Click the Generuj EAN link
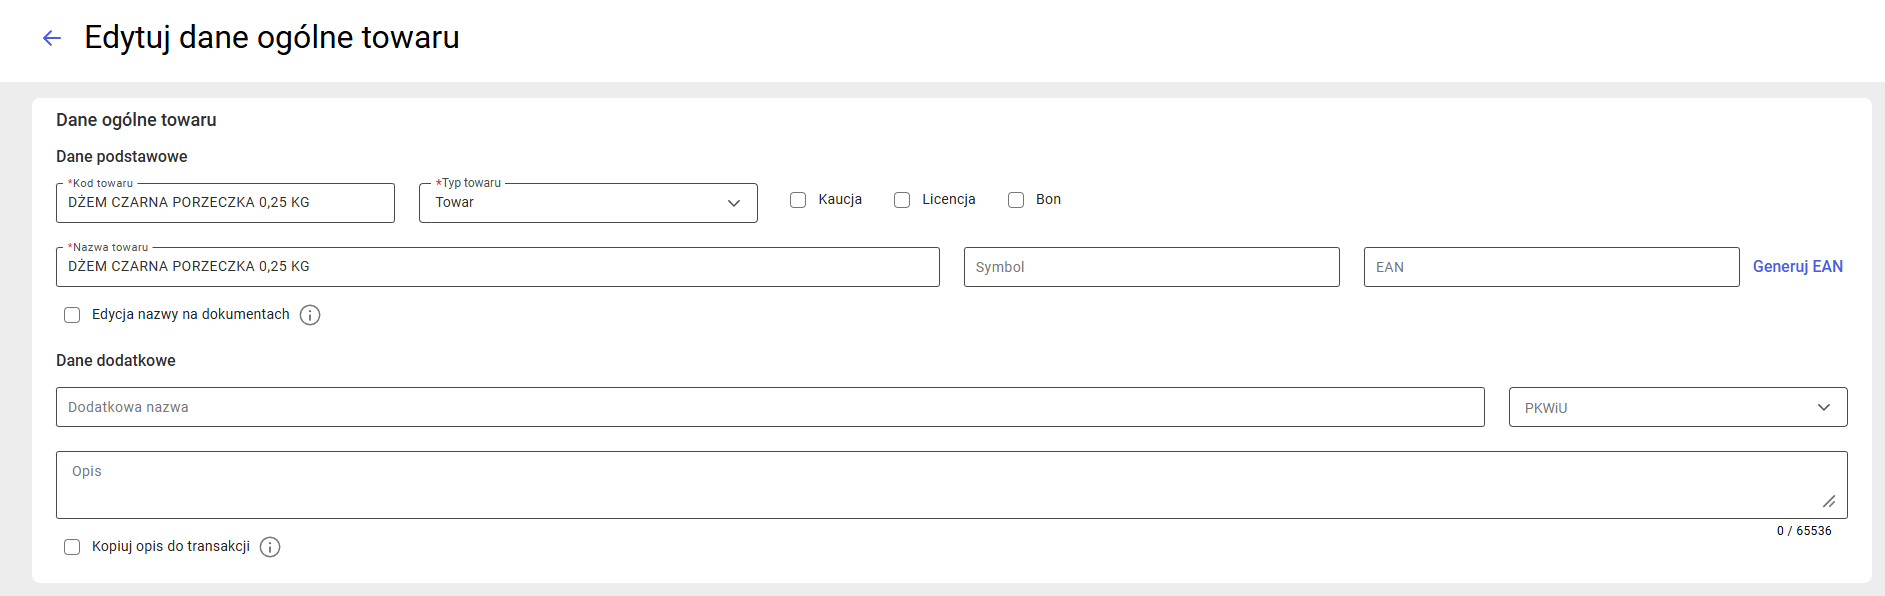This screenshot has height=596, width=1885. (1797, 267)
